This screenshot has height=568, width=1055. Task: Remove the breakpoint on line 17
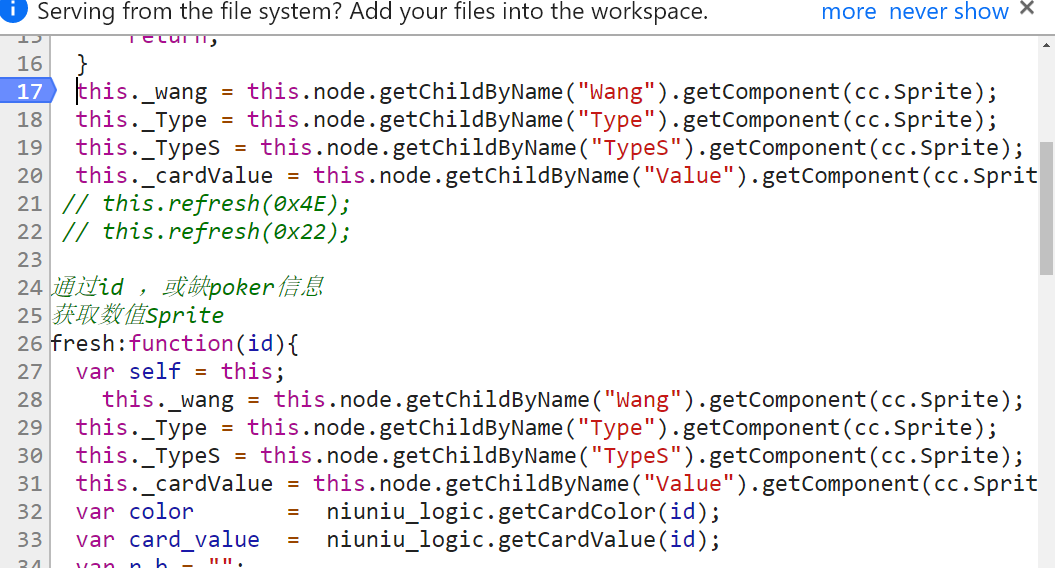pyautogui.click(x=30, y=91)
